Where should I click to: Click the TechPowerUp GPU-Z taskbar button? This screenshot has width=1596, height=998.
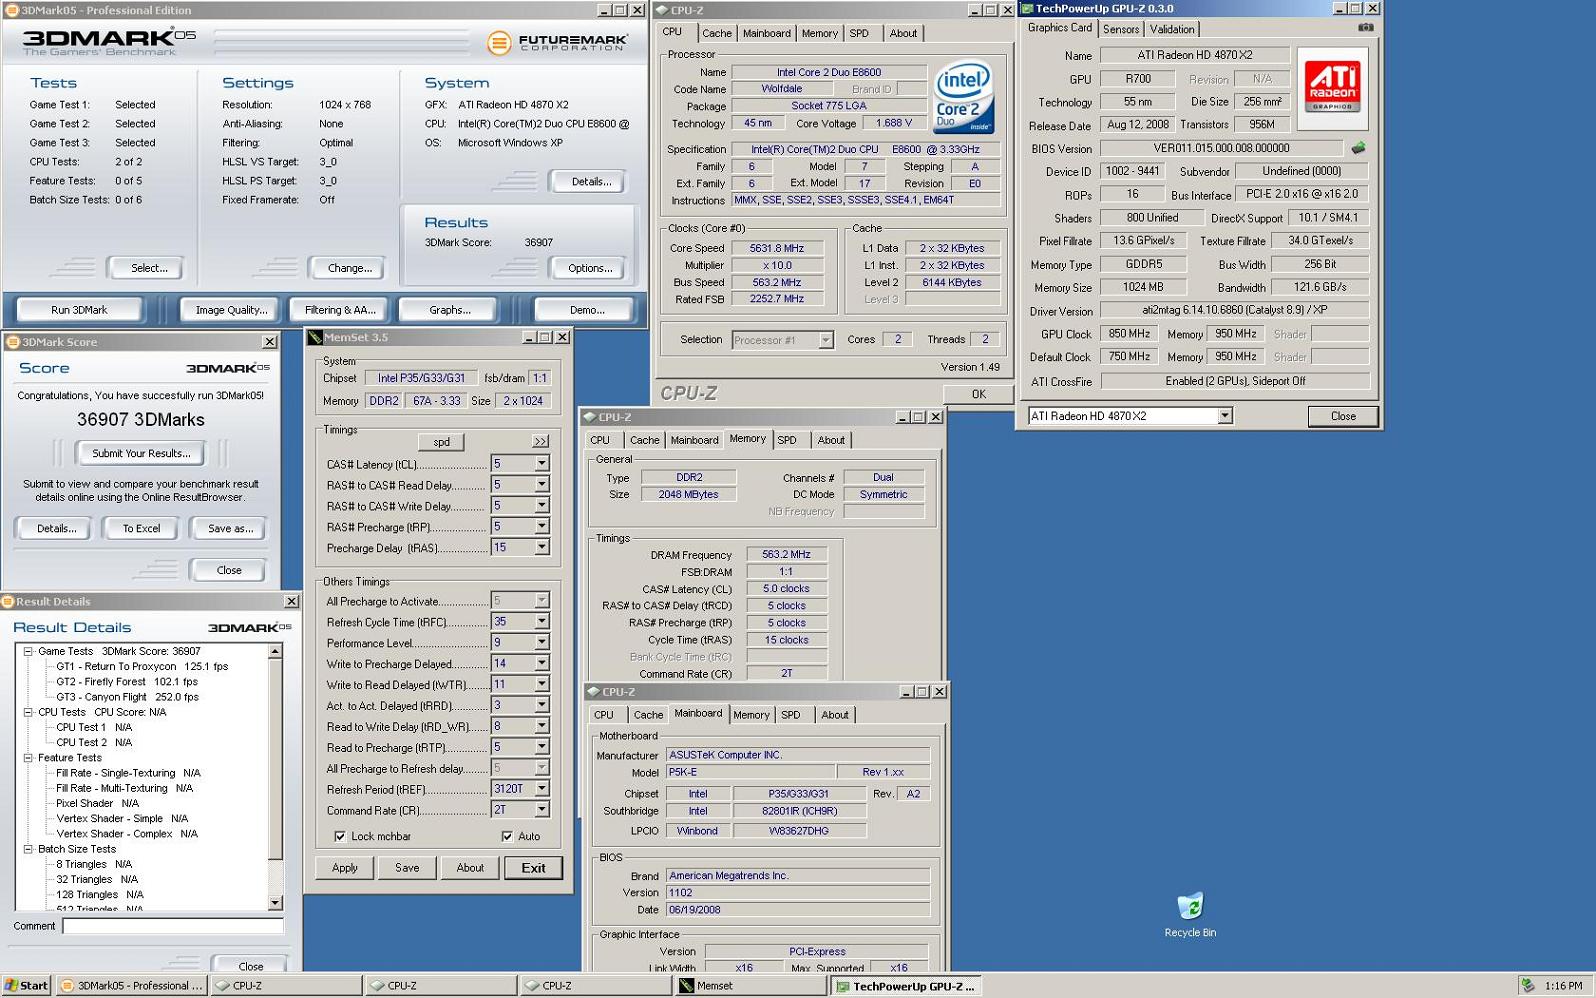[907, 986]
